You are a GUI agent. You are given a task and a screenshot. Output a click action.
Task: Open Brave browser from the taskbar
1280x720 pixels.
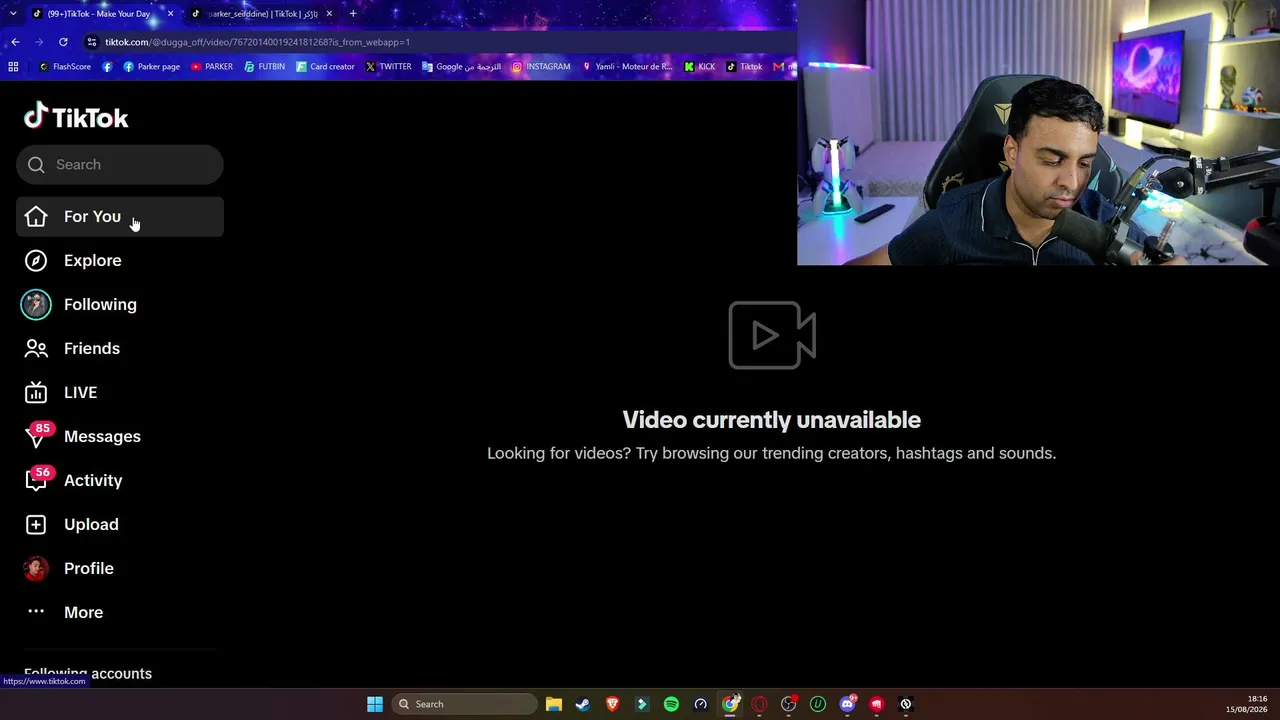tap(613, 704)
